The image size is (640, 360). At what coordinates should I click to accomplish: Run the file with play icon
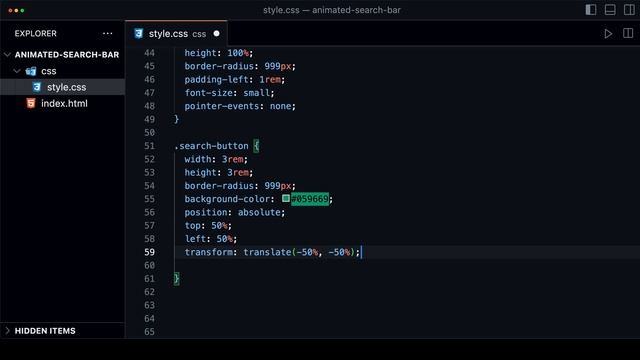point(608,33)
